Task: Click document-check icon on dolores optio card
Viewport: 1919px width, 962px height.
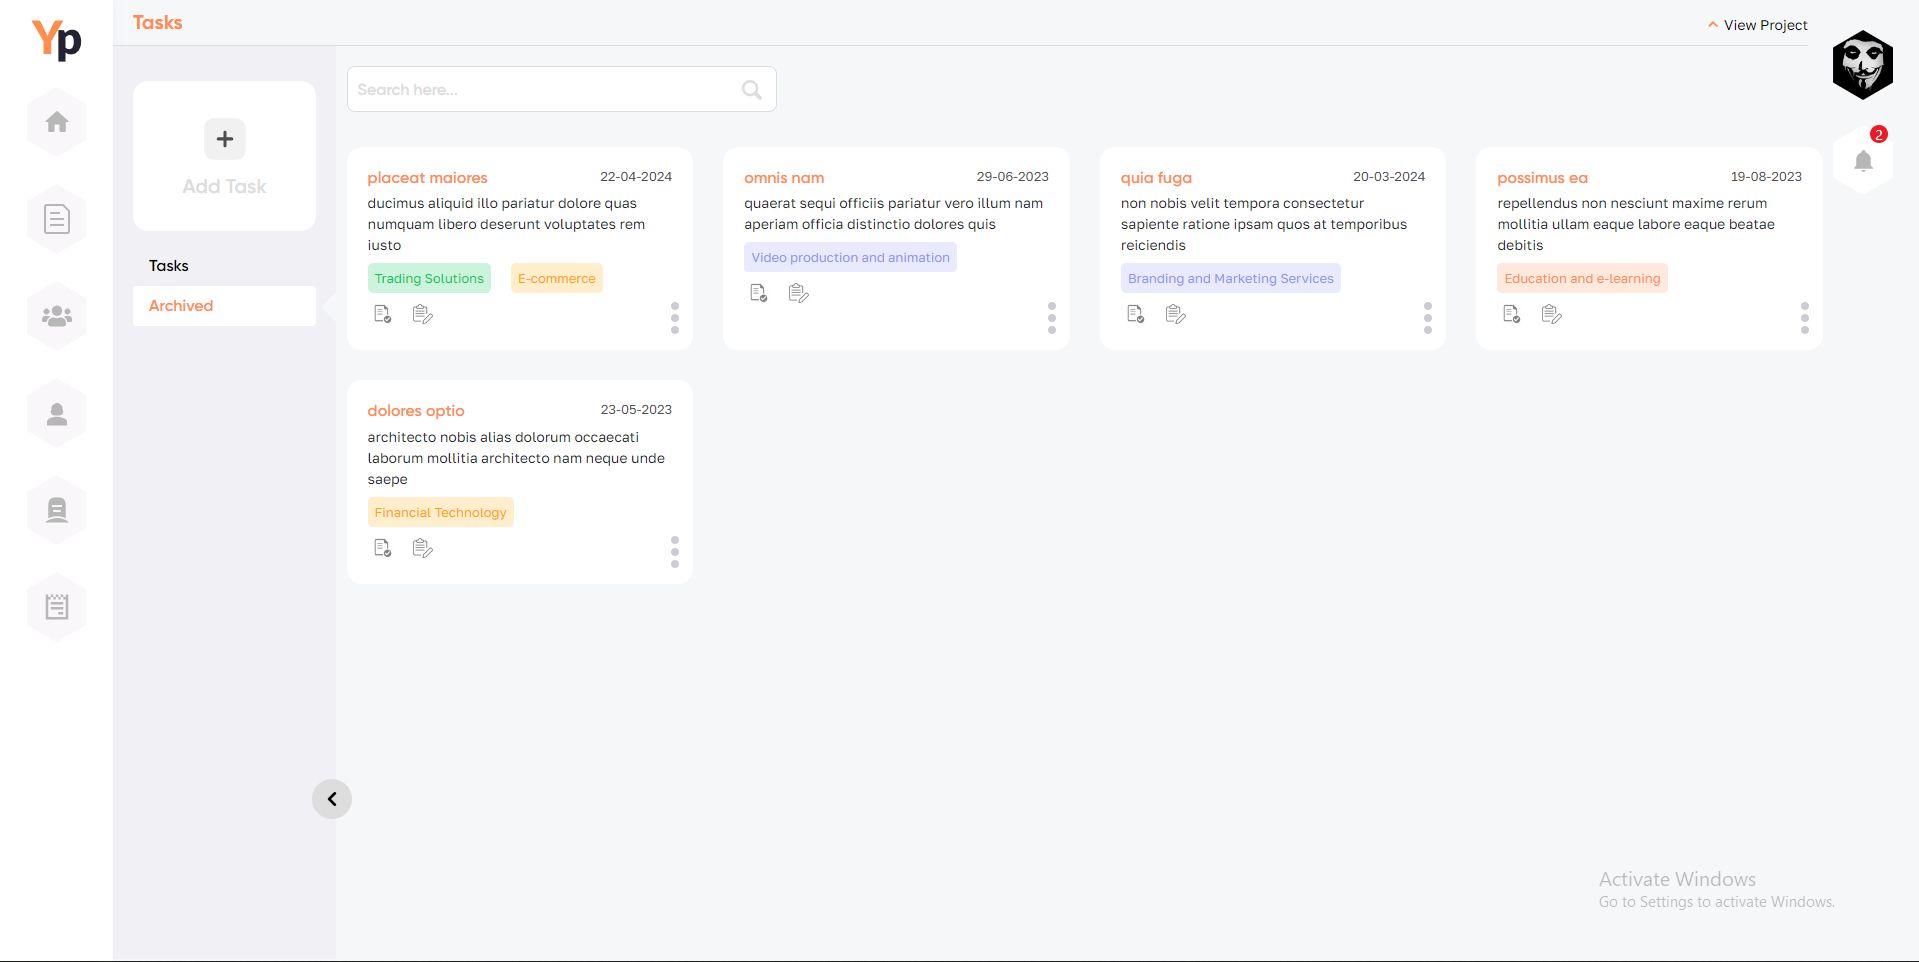Action: 383,548
